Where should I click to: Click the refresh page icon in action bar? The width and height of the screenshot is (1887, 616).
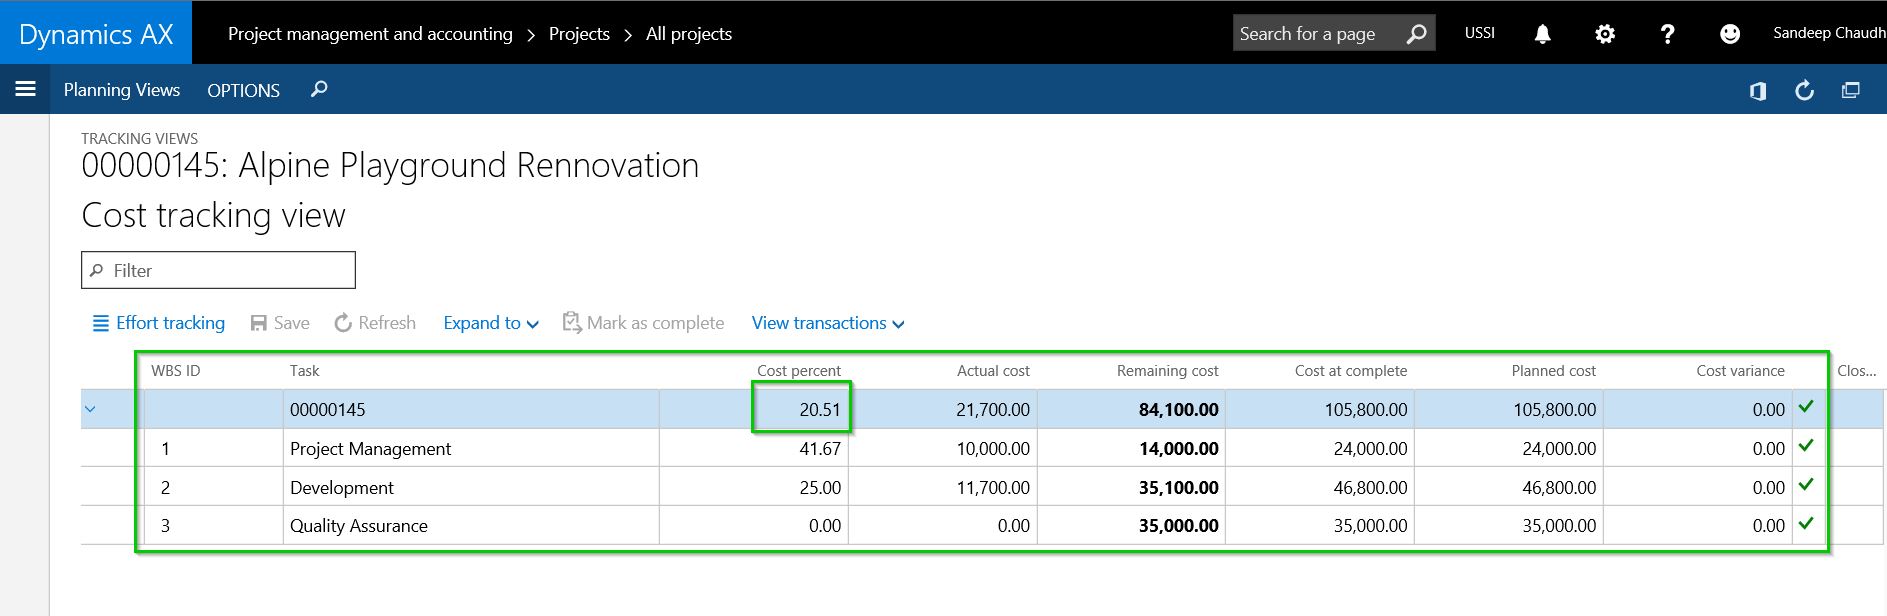coord(1804,91)
